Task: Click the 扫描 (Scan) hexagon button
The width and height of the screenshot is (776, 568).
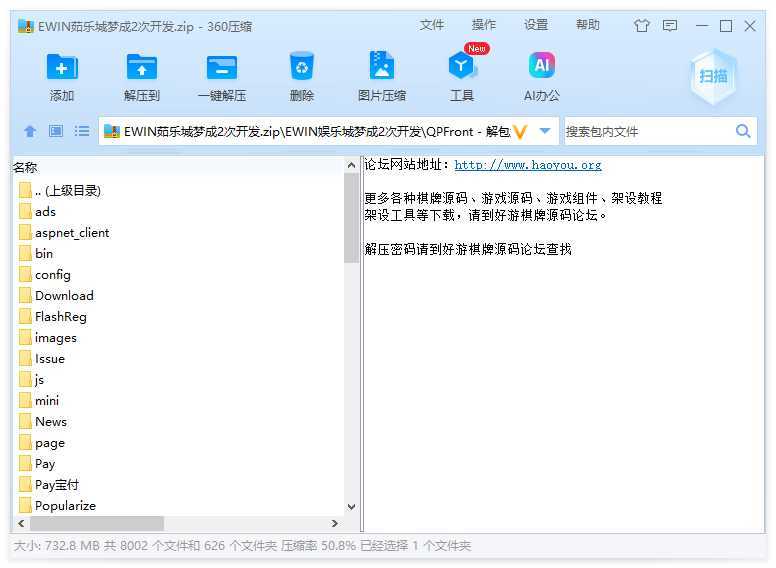Action: (713, 76)
